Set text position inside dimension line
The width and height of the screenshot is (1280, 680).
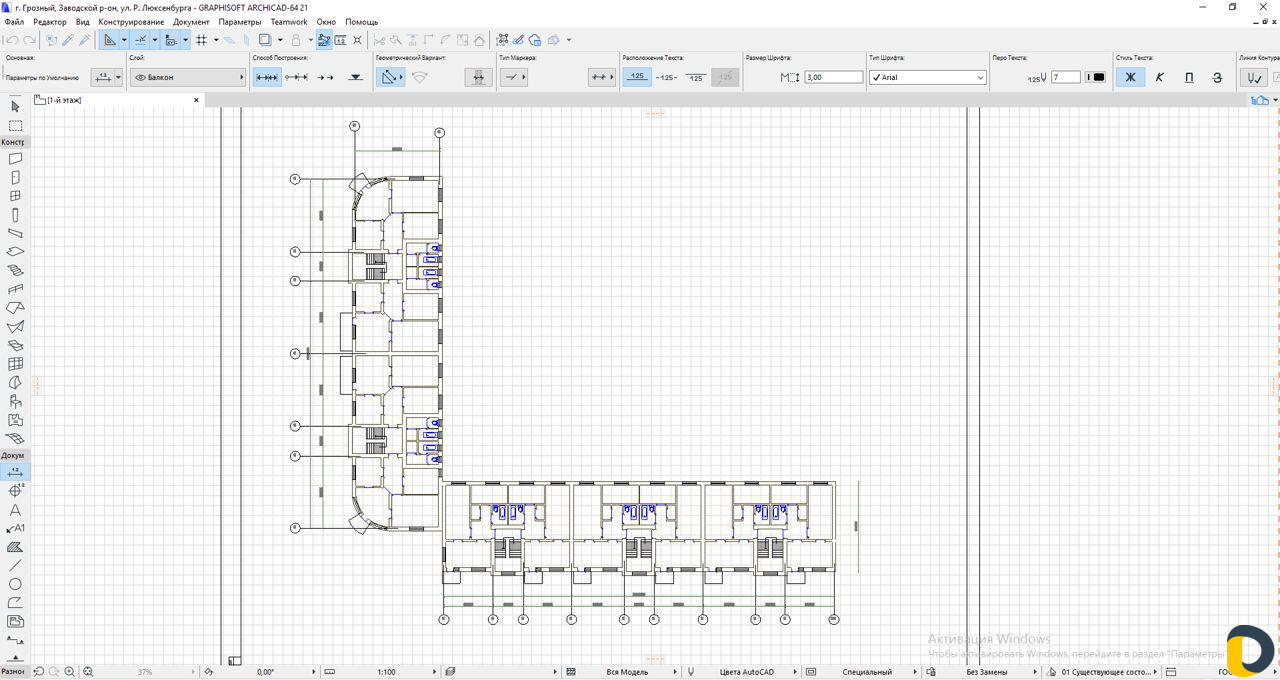[667, 77]
